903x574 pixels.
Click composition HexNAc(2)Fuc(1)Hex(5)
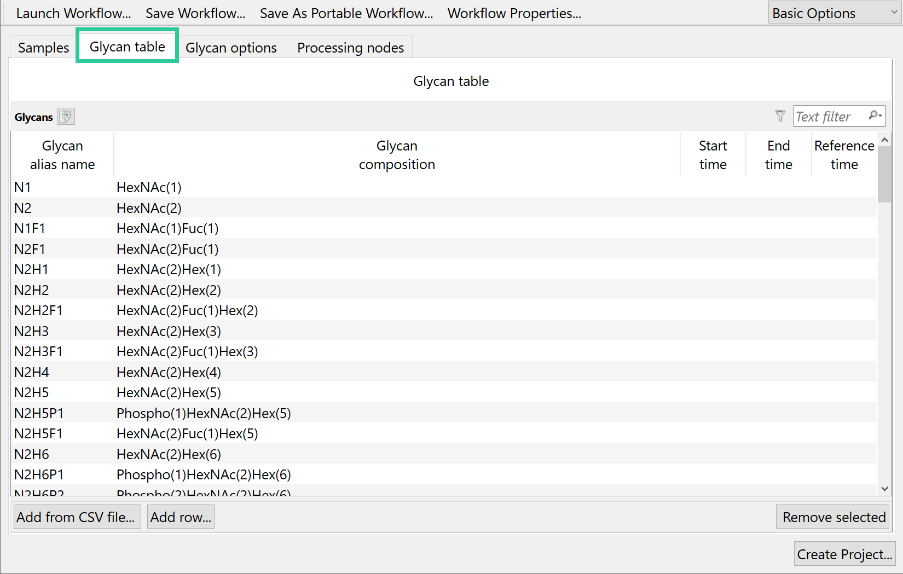pos(187,434)
